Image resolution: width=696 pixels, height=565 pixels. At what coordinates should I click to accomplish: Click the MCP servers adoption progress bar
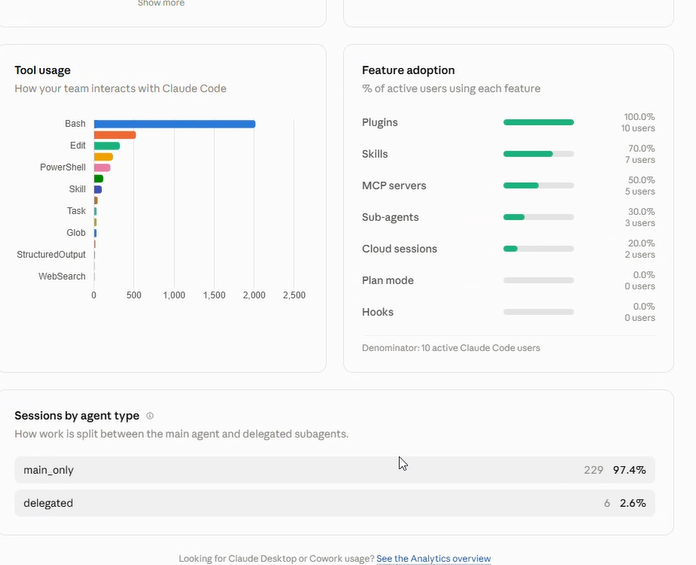click(x=538, y=186)
